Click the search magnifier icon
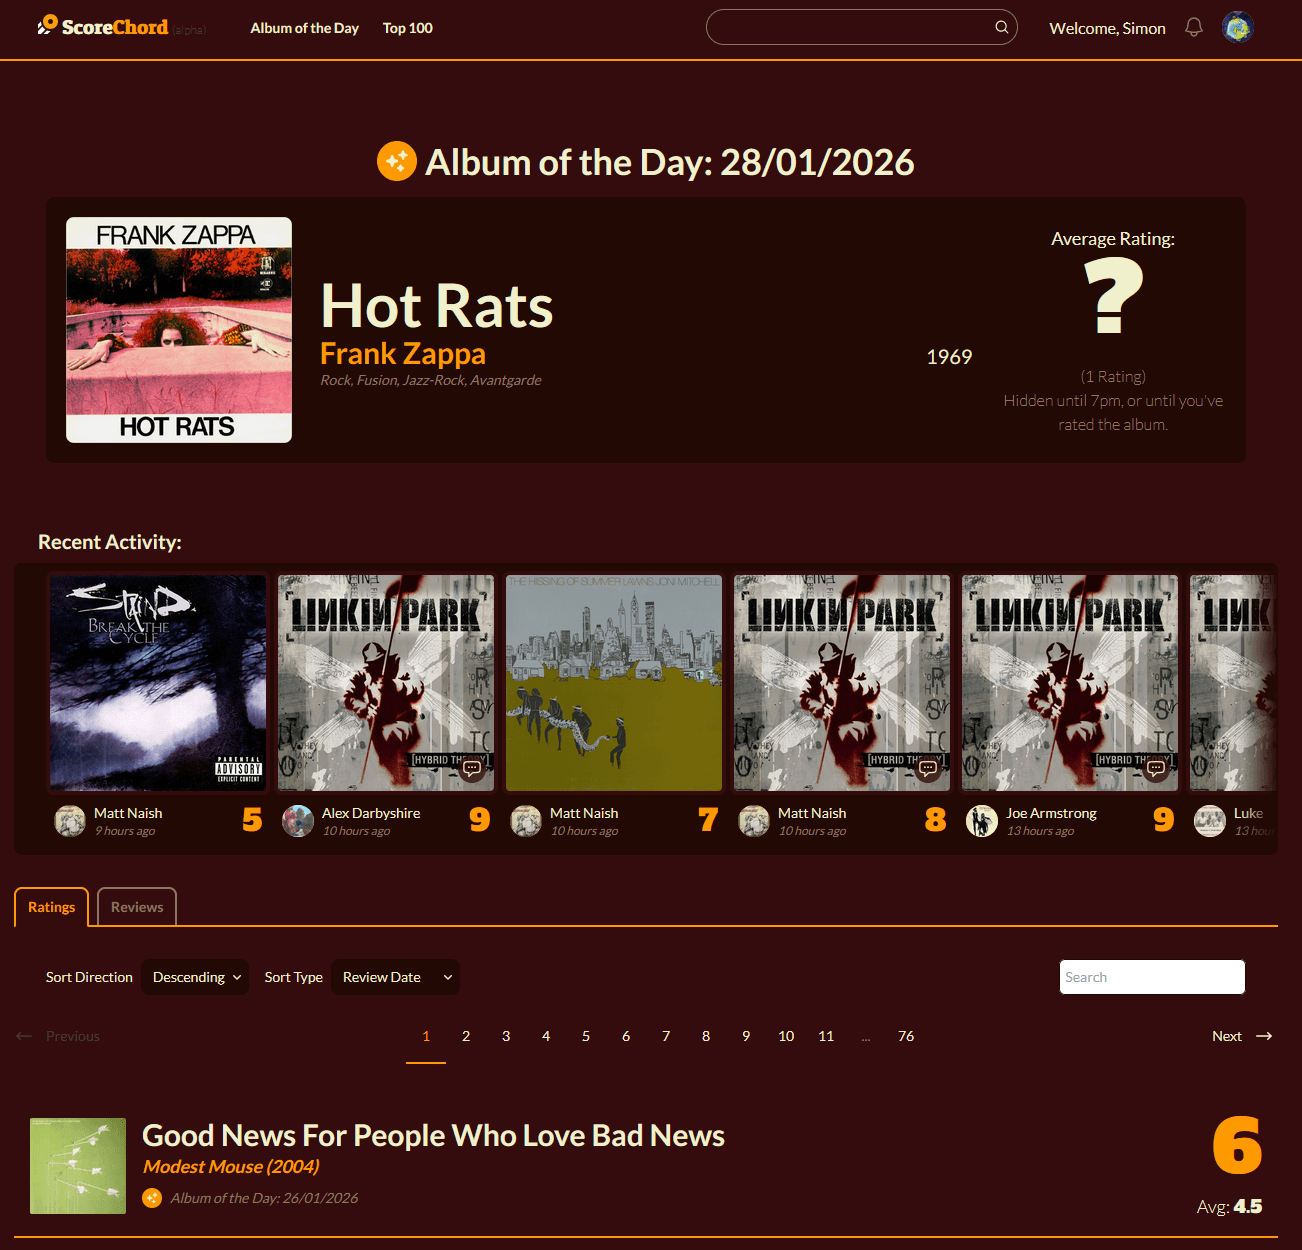Image resolution: width=1302 pixels, height=1250 pixels. (1001, 27)
